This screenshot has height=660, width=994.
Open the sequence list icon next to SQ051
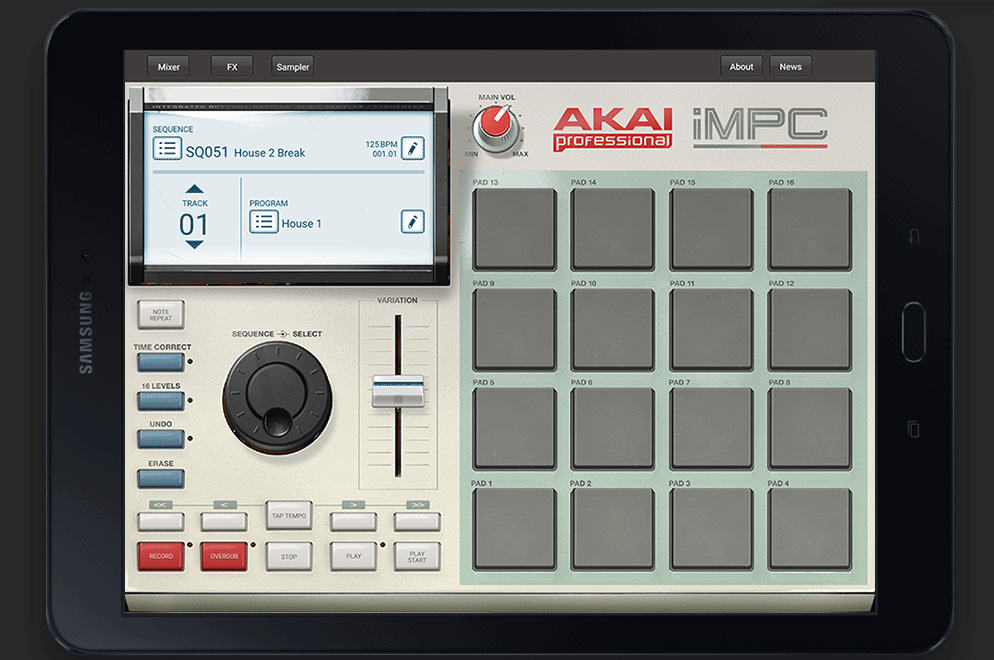[168, 147]
